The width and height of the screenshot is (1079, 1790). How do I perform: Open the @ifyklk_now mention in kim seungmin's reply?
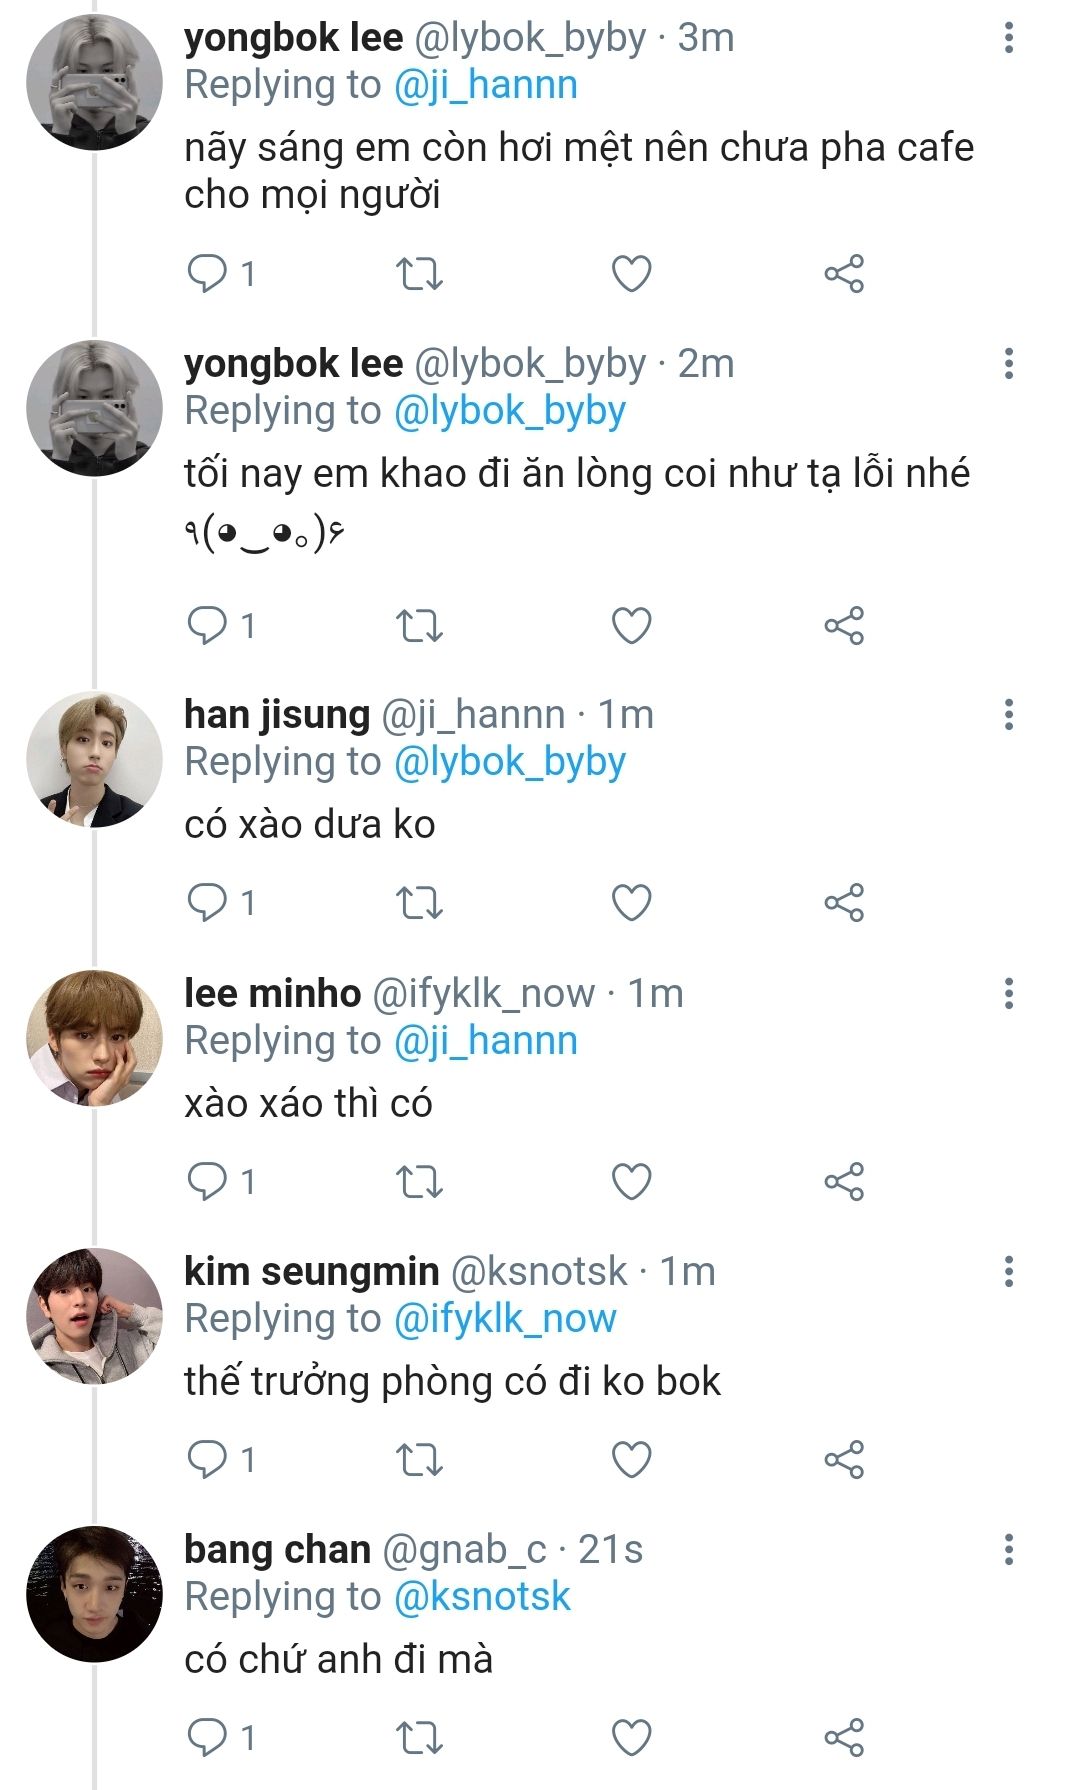505,1319
